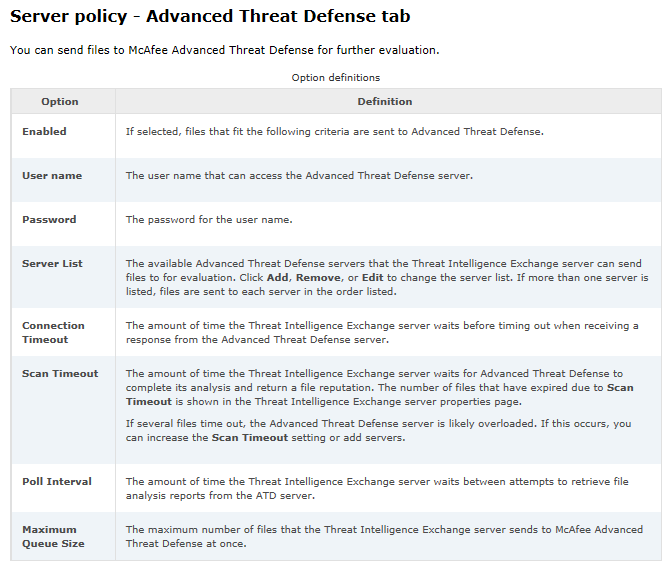This screenshot has height=568, width=669.
Task: Select the 'User name' option cell
Action: tap(63, 180)
